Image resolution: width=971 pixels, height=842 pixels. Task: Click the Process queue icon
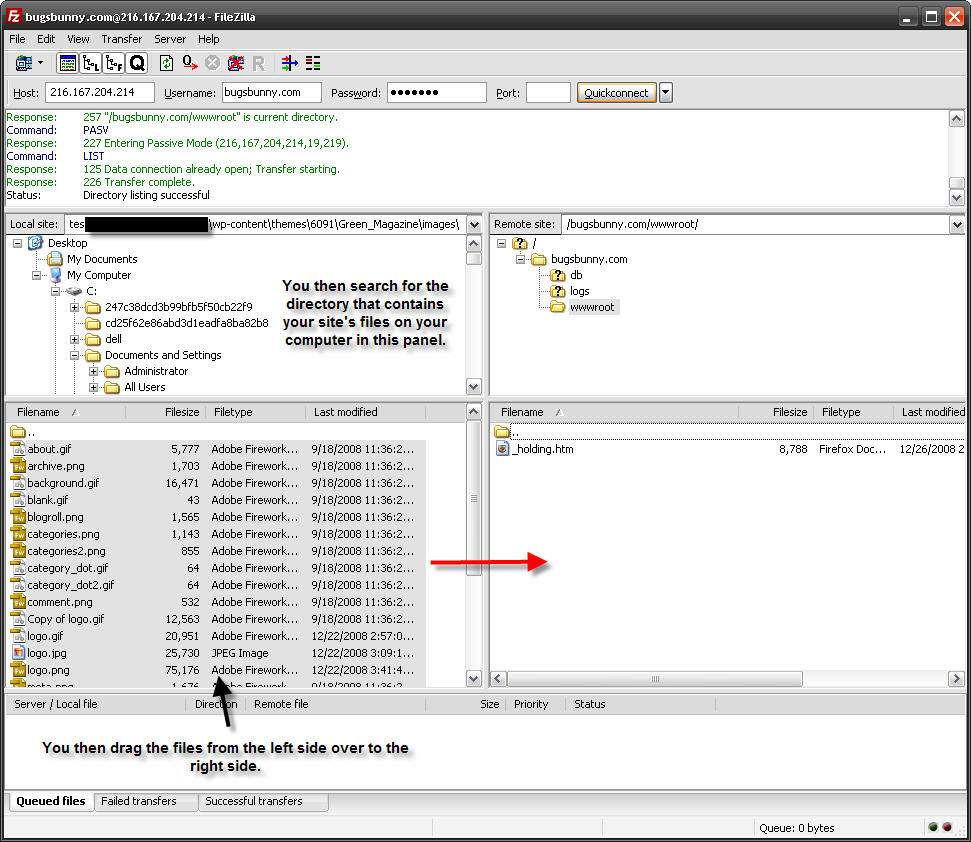point(189,63)
